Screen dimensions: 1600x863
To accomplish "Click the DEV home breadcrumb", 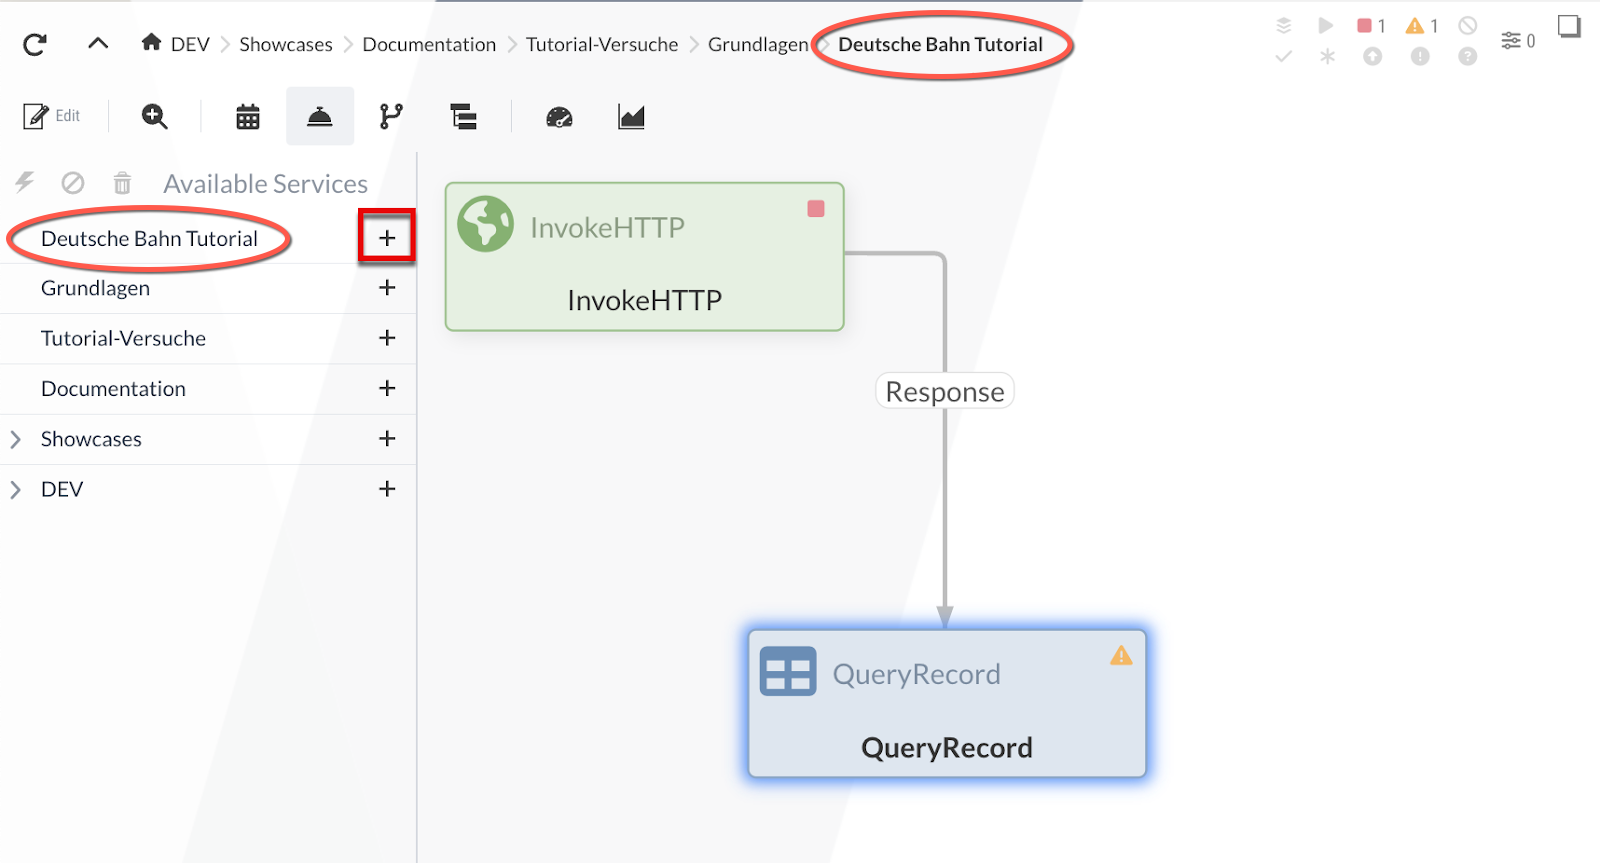I will tap(176, 44).
